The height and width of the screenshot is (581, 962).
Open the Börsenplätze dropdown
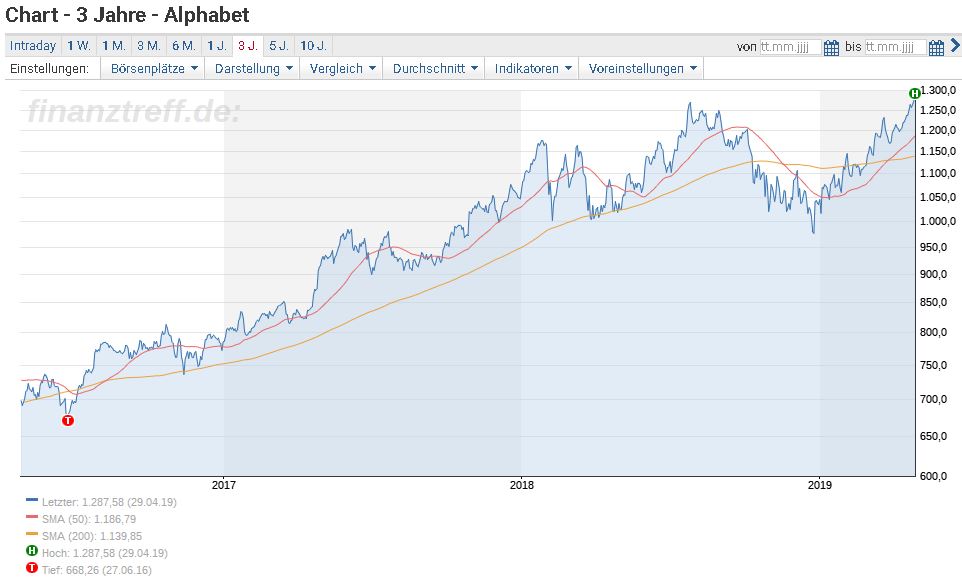point(153,69)
